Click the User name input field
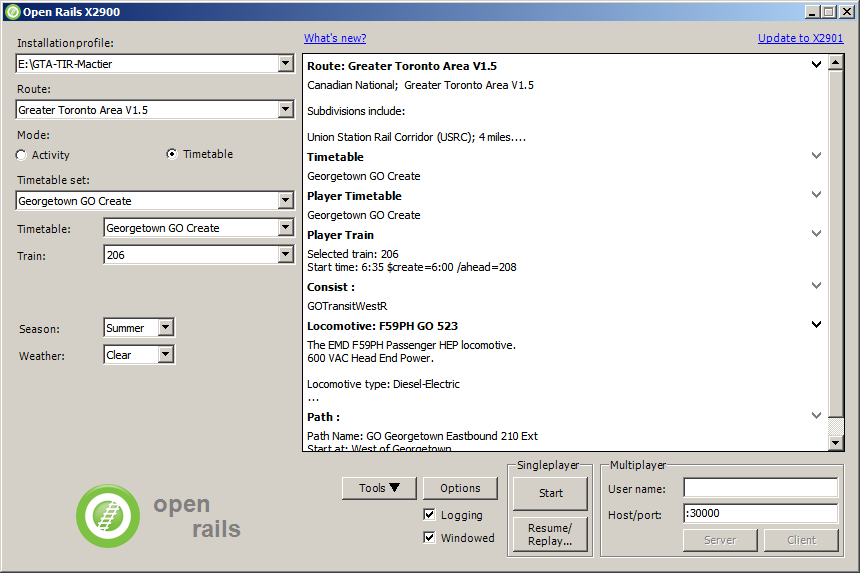This screenshot has width=860, height=573. 760,488
